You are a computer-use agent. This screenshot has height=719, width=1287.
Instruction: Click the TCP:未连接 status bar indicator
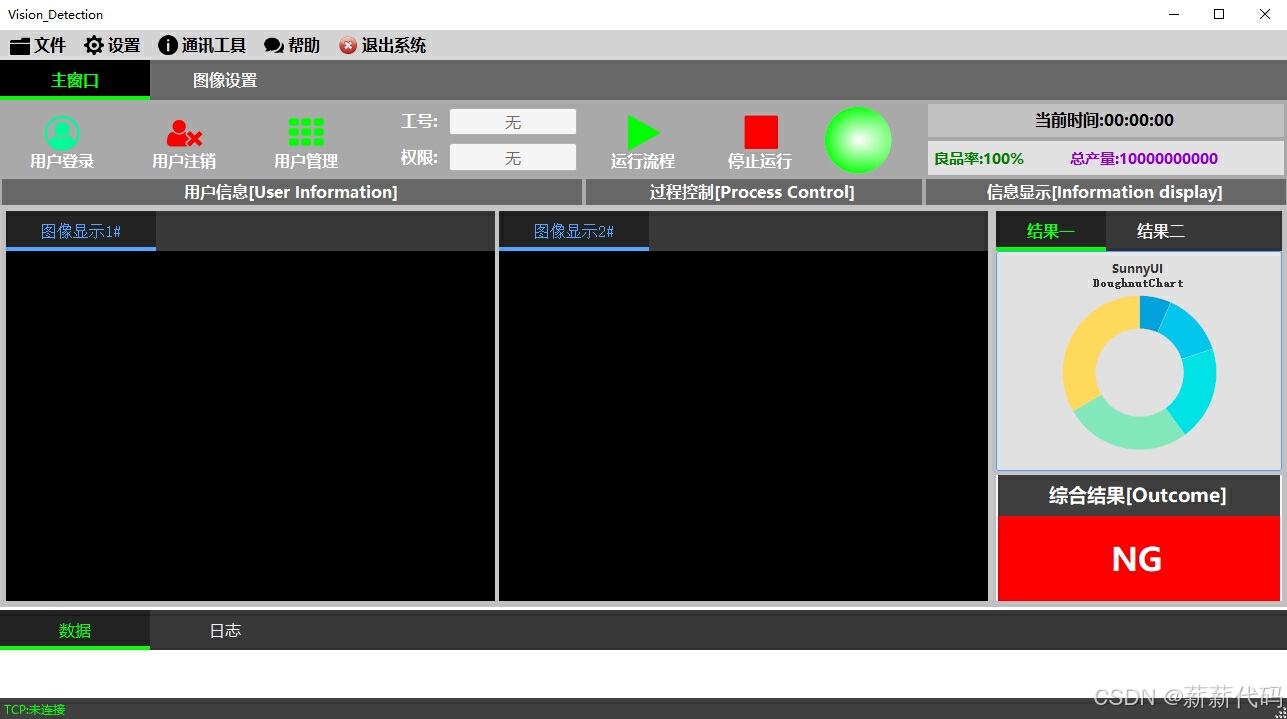pos(36,709)
